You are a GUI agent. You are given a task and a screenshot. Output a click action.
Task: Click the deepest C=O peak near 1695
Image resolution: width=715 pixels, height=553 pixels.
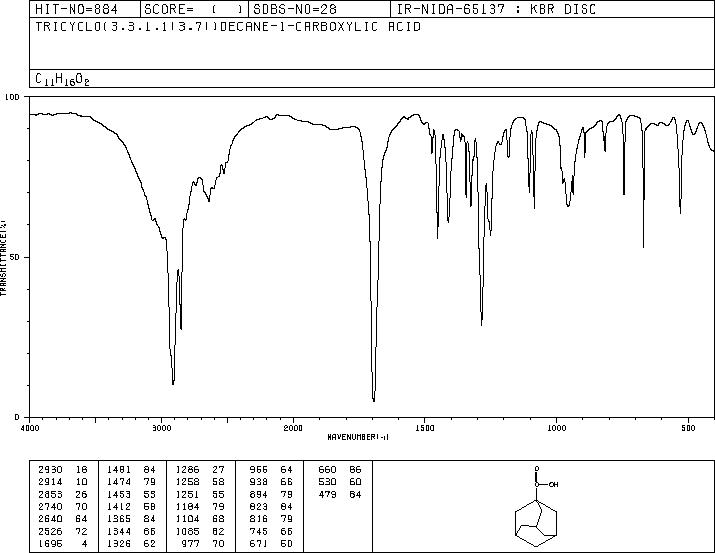(x=374, y=400)
